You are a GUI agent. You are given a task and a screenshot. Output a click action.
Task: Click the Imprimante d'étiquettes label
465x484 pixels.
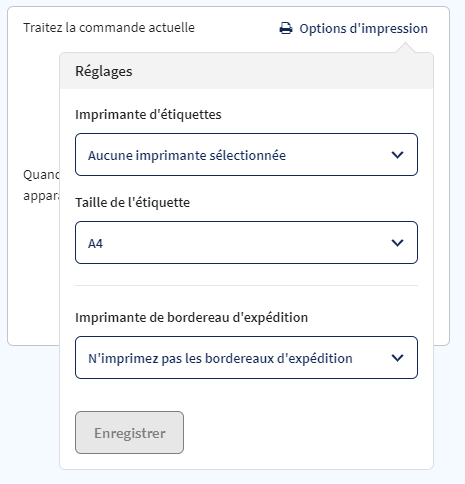(x=148, y=115)
